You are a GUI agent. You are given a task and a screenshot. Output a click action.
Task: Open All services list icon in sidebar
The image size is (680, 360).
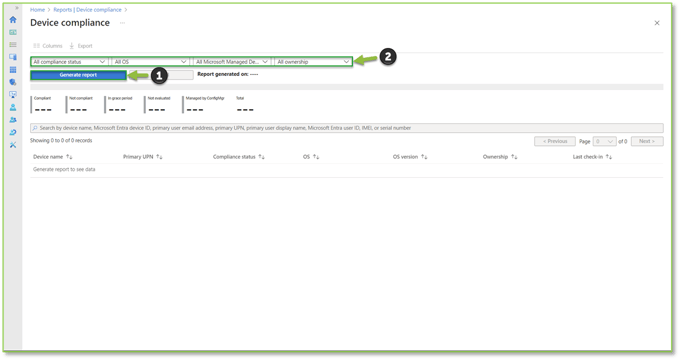13,45
